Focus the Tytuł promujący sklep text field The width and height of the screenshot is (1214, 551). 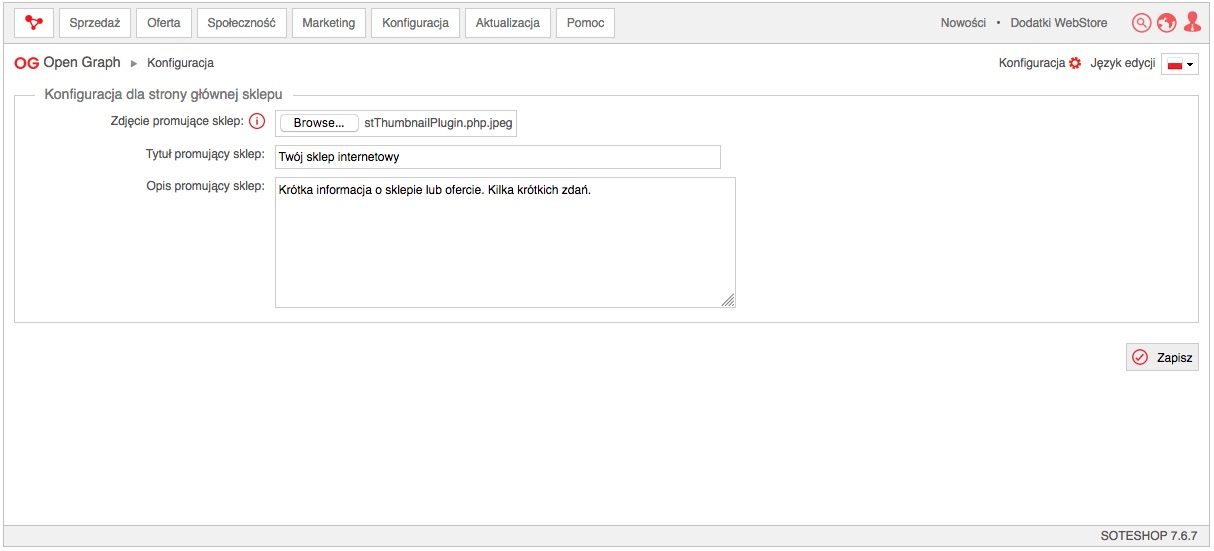(x=498, y=157)
